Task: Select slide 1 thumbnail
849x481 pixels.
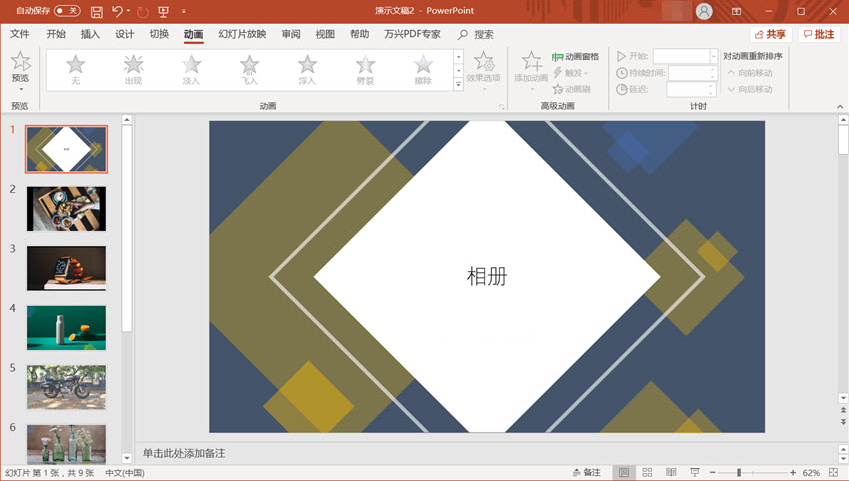Action: pos(67,149)
